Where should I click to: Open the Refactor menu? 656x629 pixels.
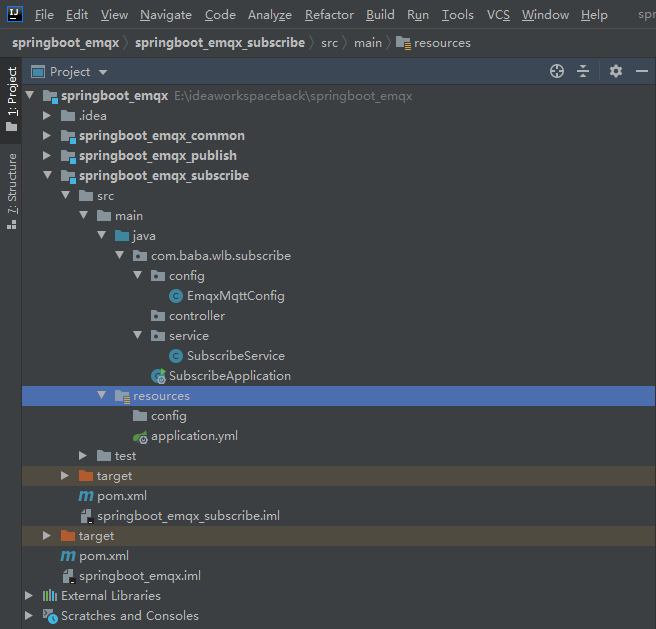tap(329, 15)
